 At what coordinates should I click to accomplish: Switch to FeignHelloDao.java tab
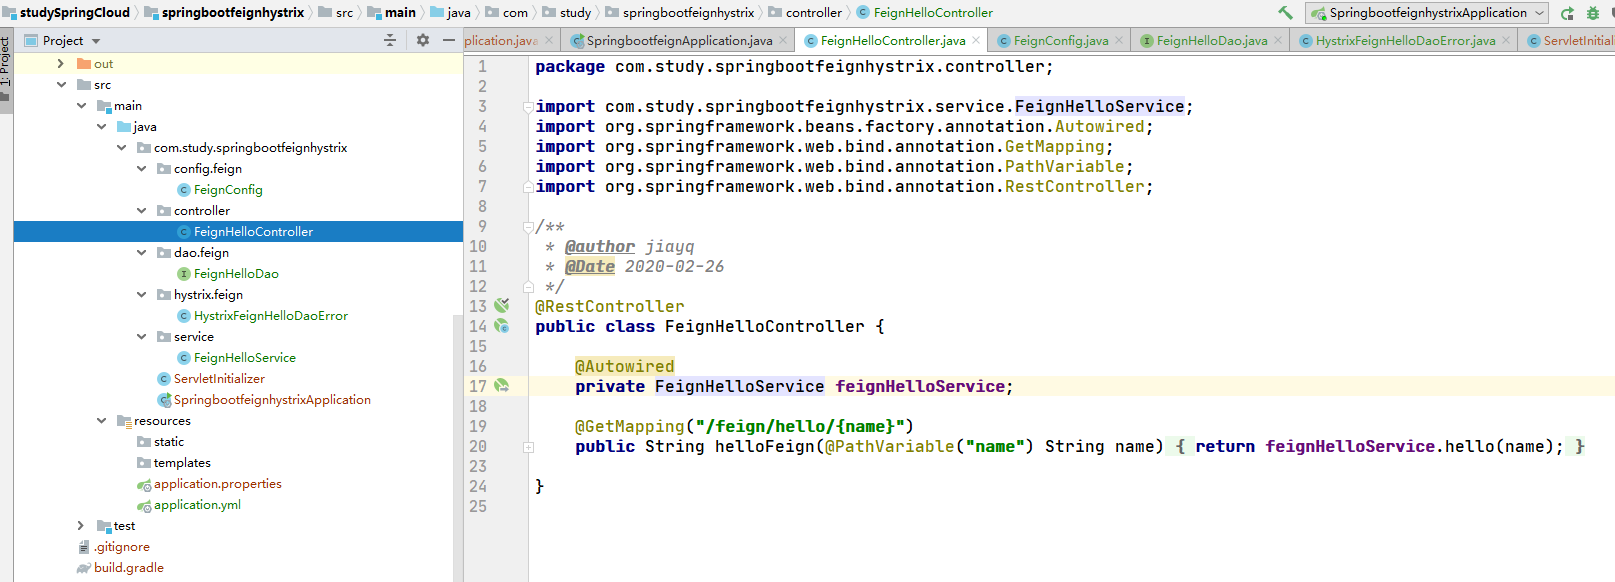(x=1211, y=40)
